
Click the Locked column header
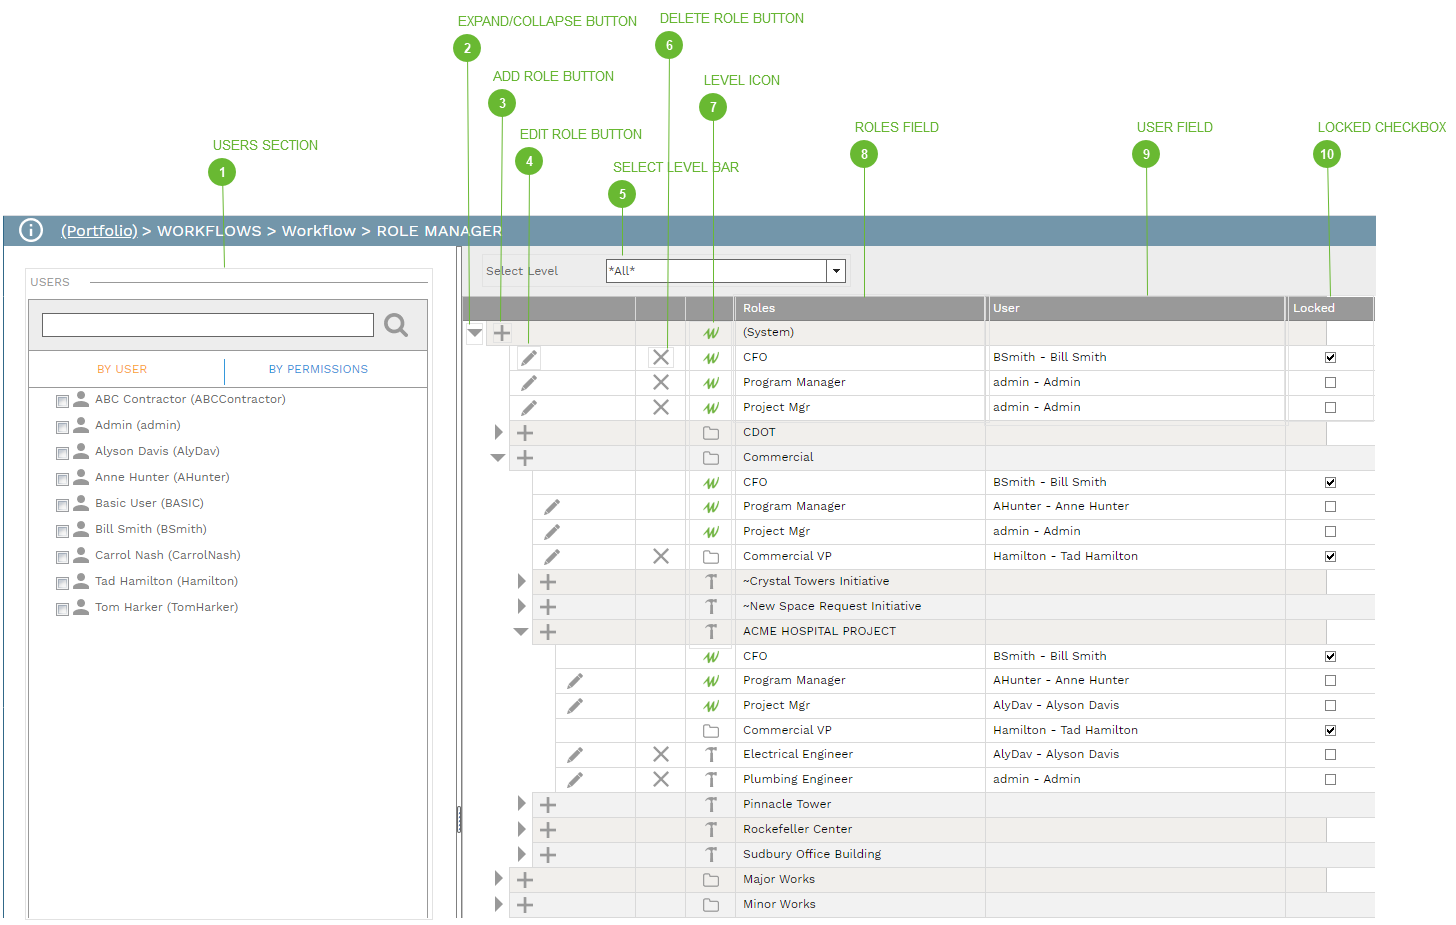1330,308
